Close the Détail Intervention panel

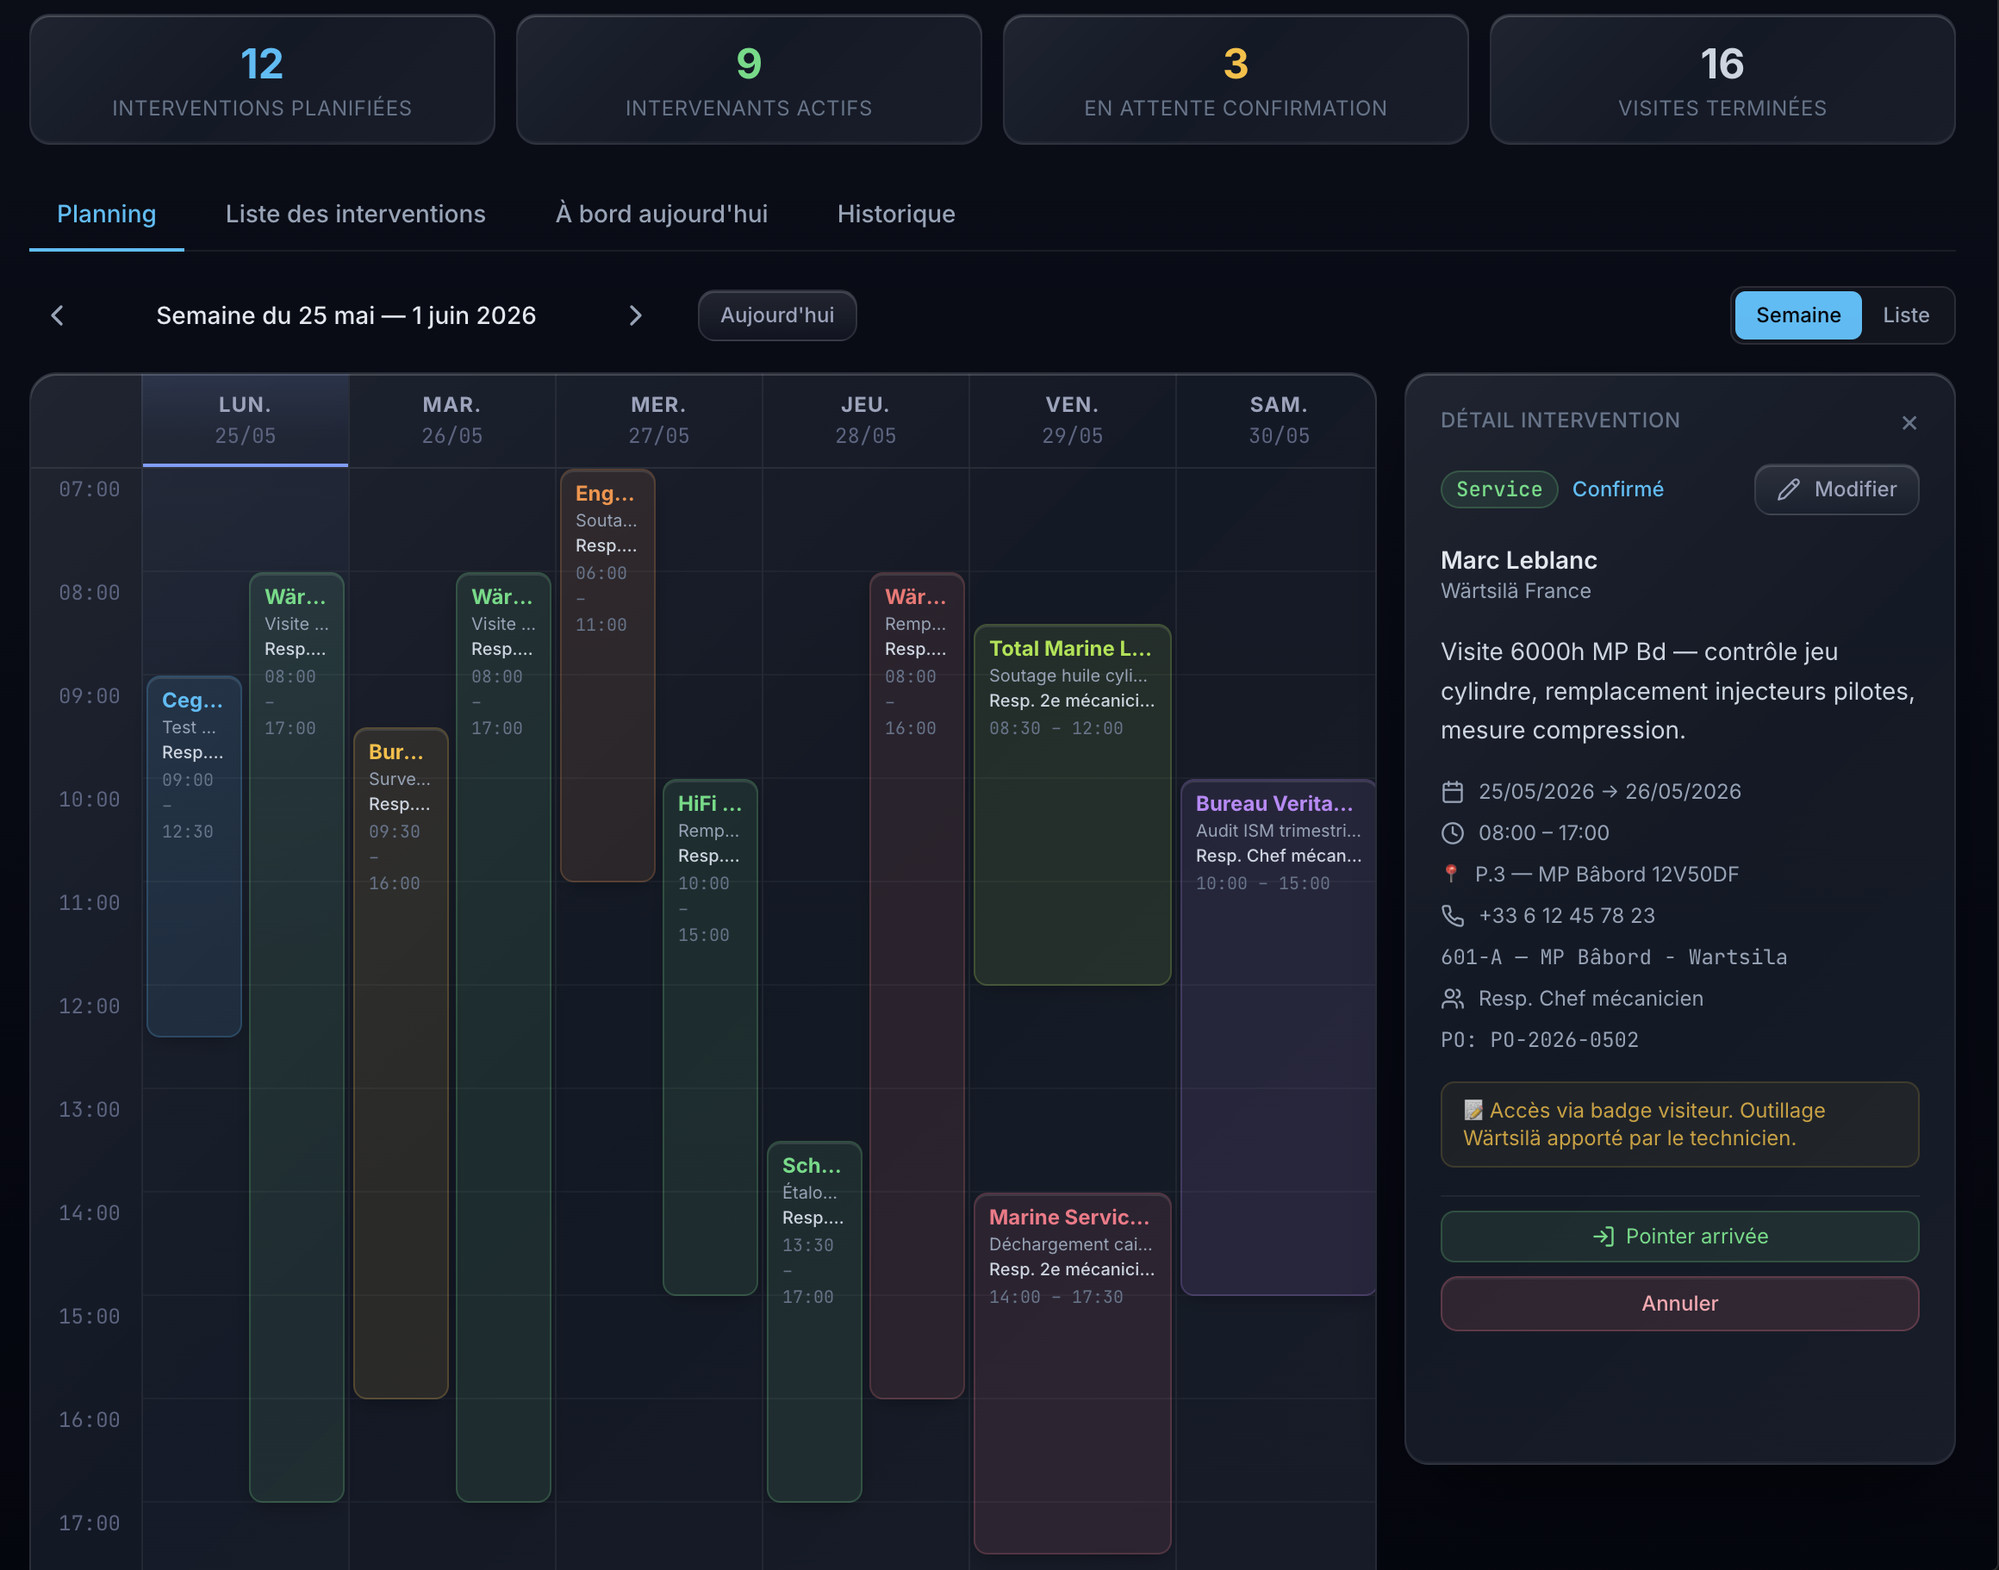click(1909, 423)
